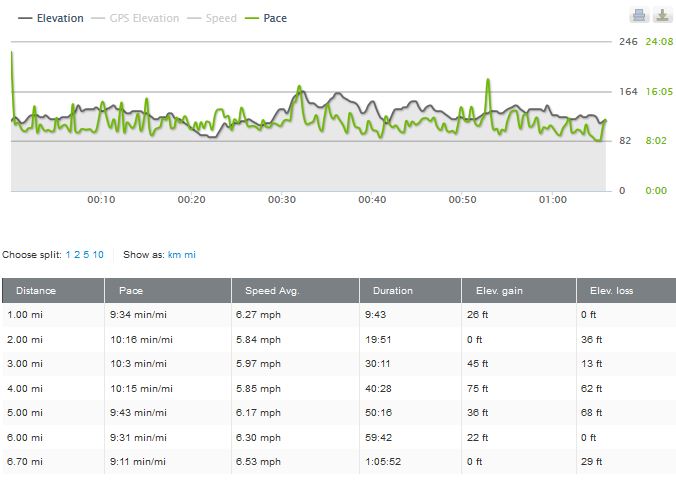Image resolution: width=676 pixels, height=483 pixels.
Task: Show the Speed series on chart
Action: pyautogui.click(x=213, y=18)
